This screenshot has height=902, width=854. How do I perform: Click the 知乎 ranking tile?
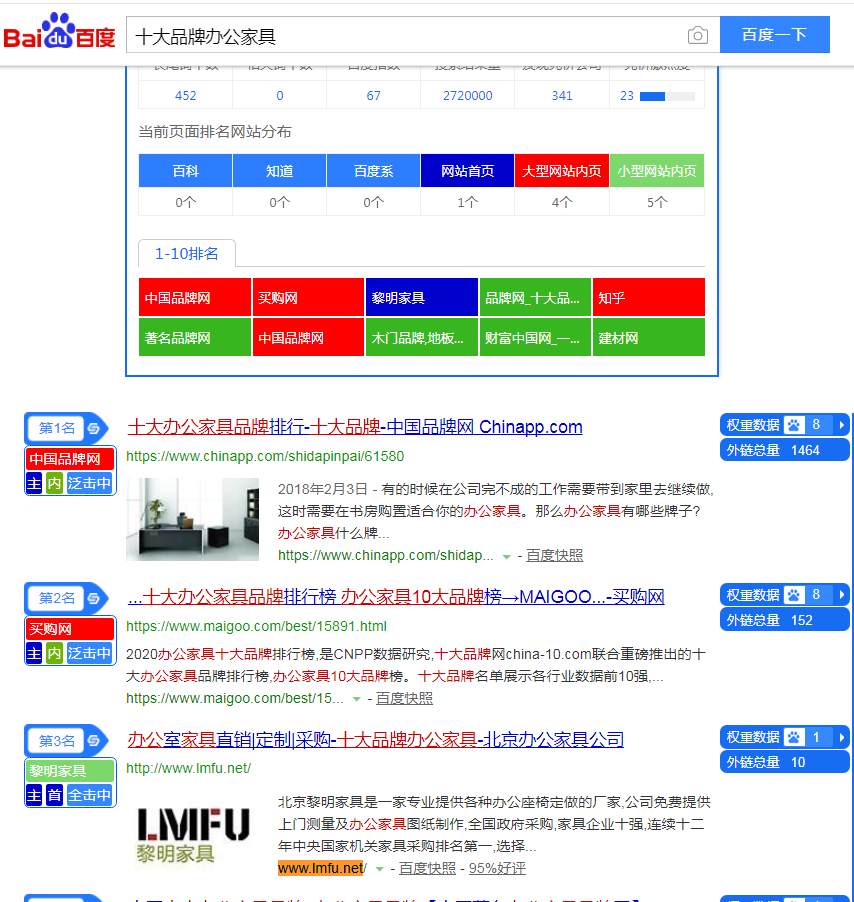[x=649, y=297]
